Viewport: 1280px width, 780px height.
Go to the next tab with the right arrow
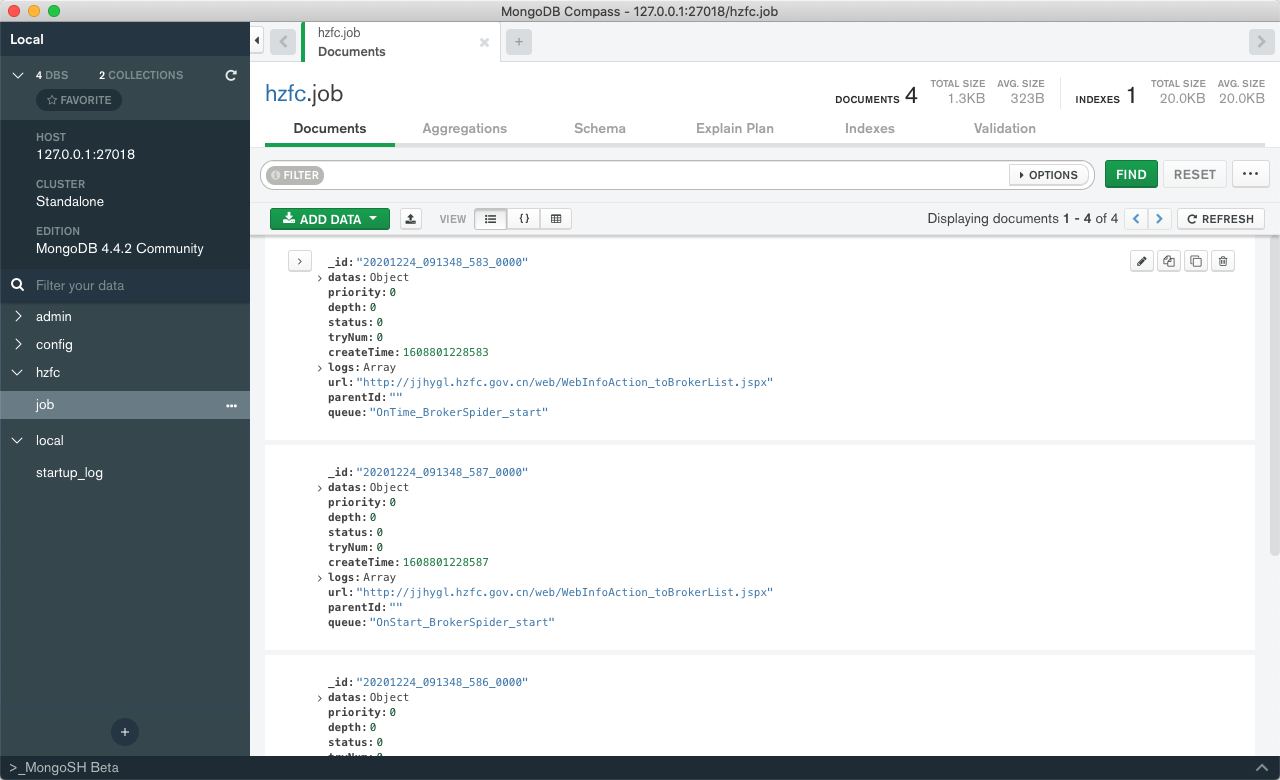(1260, 42)
